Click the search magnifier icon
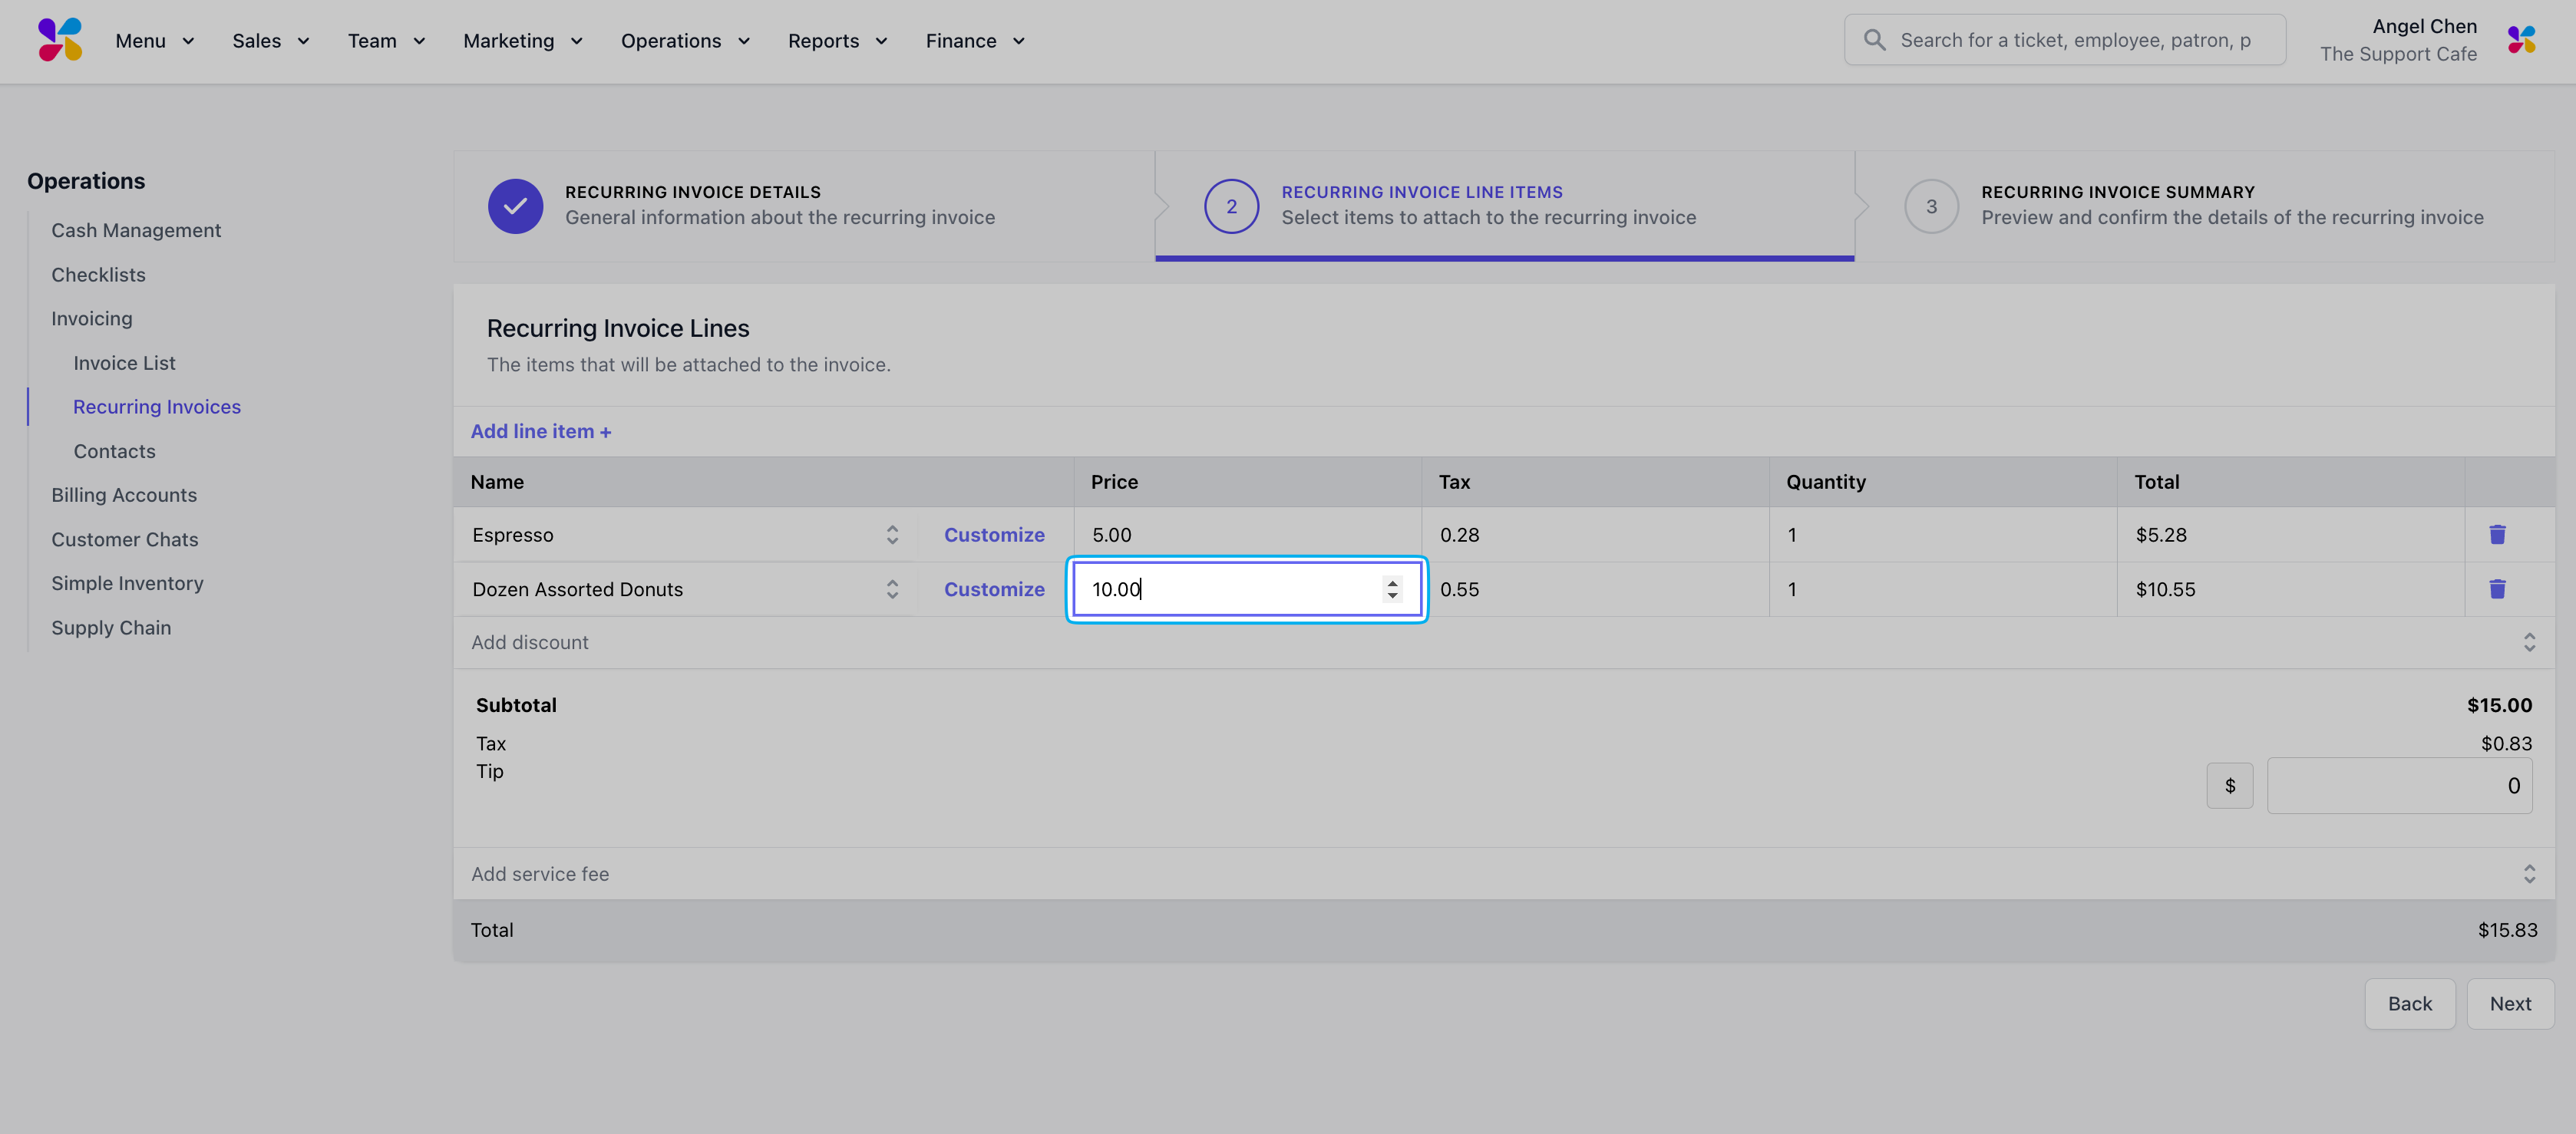2576x1134 pixels. point(1874,40)
